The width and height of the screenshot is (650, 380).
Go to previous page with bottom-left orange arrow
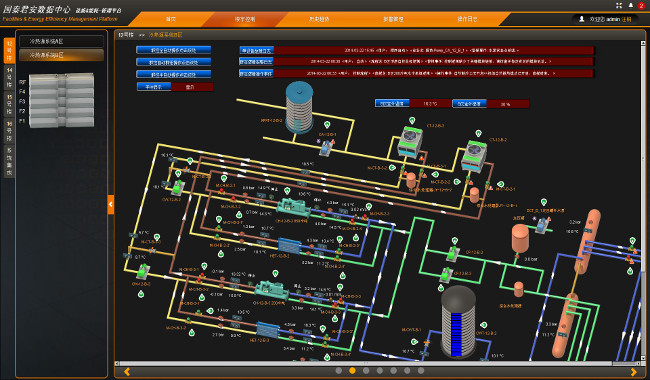click(127, 372)
